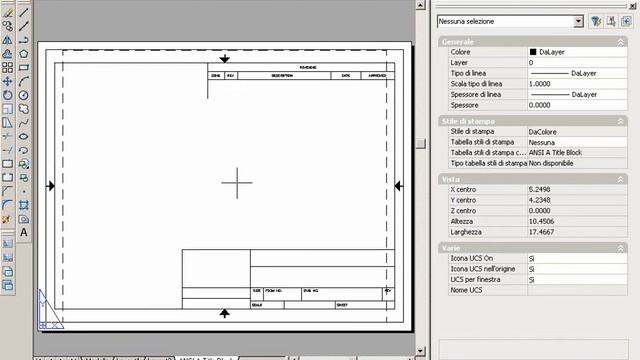Select the Point tool
Screen dimensions: 640x360
point(24,191)
